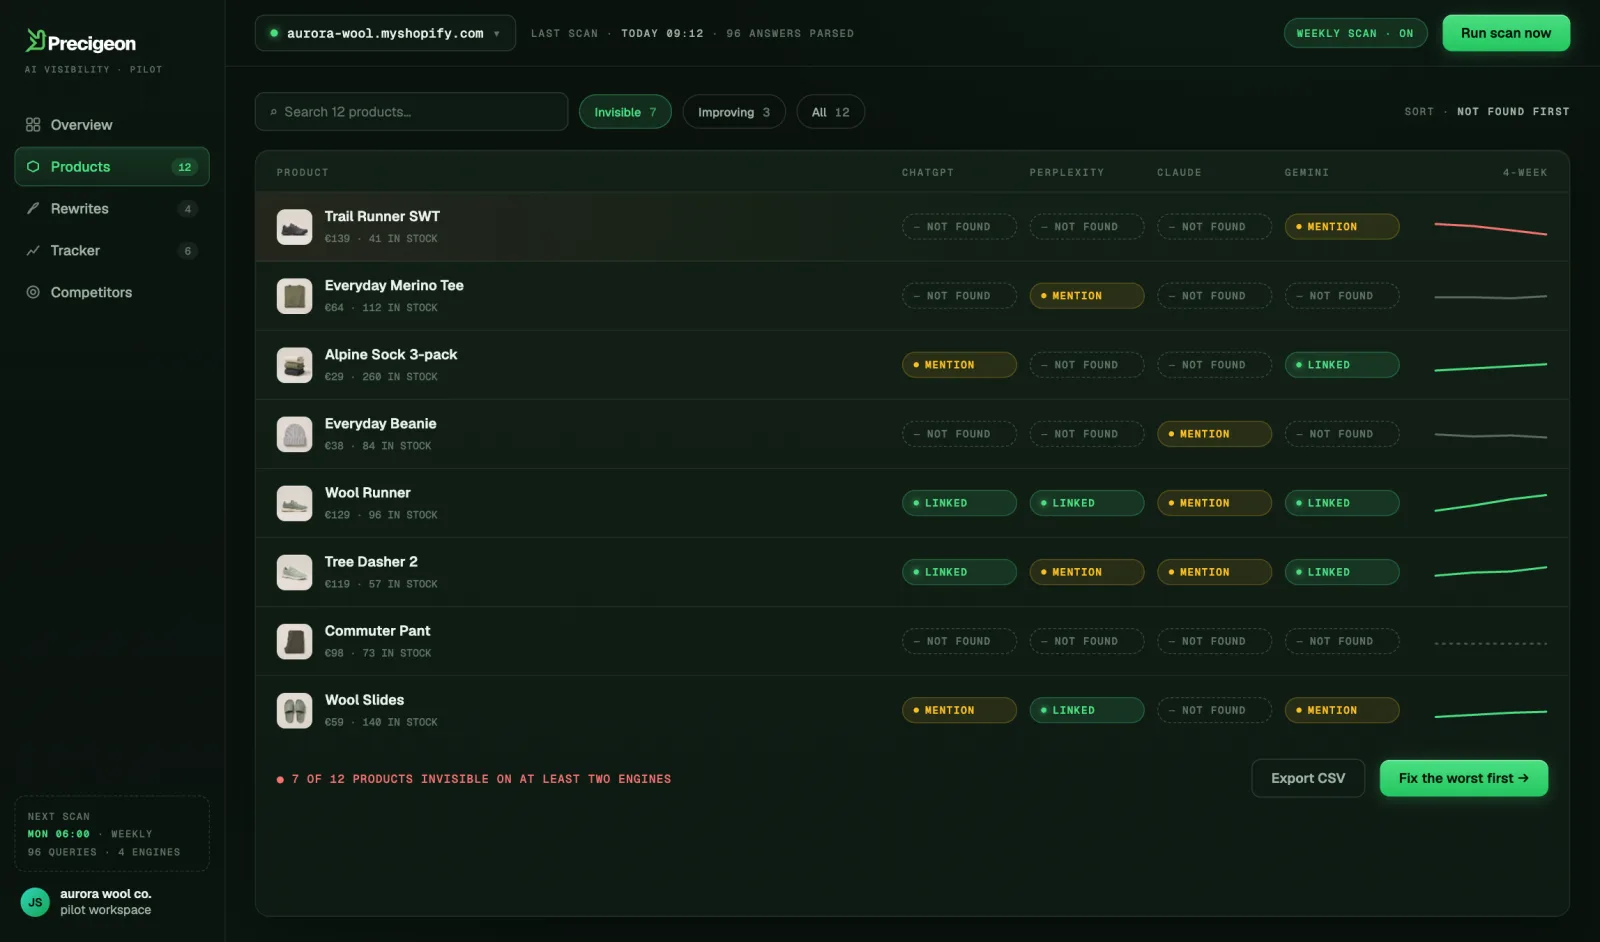Focus the Search 12 products field

(x=411, y=112)
